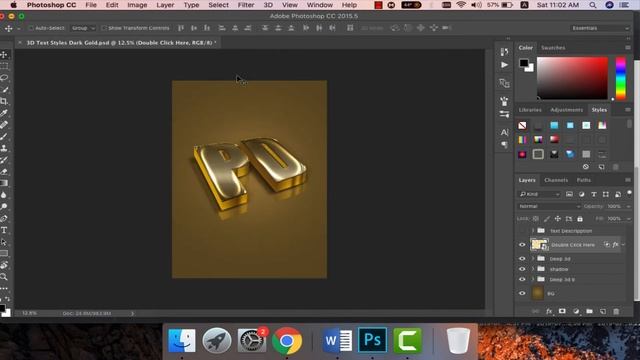Screen dimensions: 640x360
Task: Select the Rectangular Marquee tool
Action: pos(4,66)
